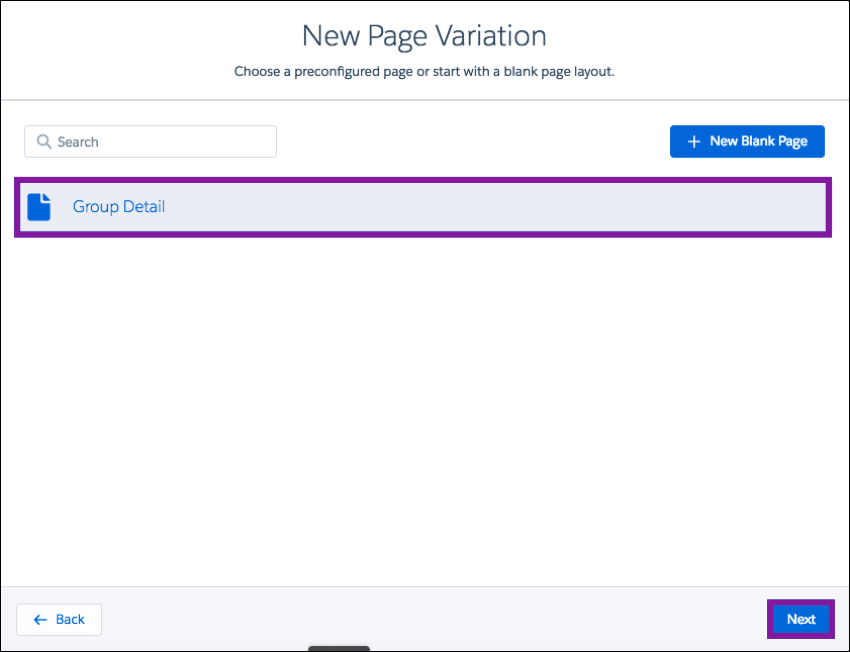Select the Group Detail link
Screen dimensions: 850x652
(x=119, y=206)
